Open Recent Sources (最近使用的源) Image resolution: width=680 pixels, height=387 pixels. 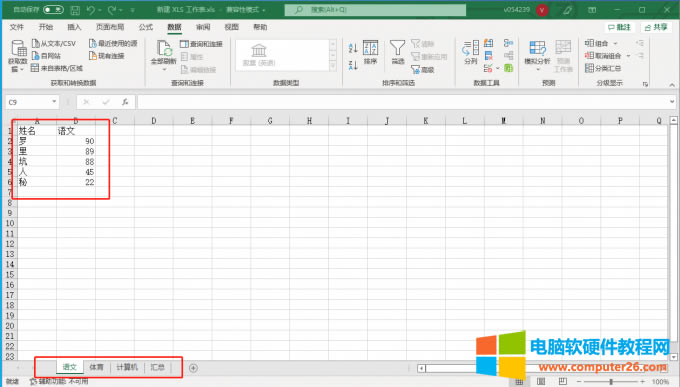[113, 43]
